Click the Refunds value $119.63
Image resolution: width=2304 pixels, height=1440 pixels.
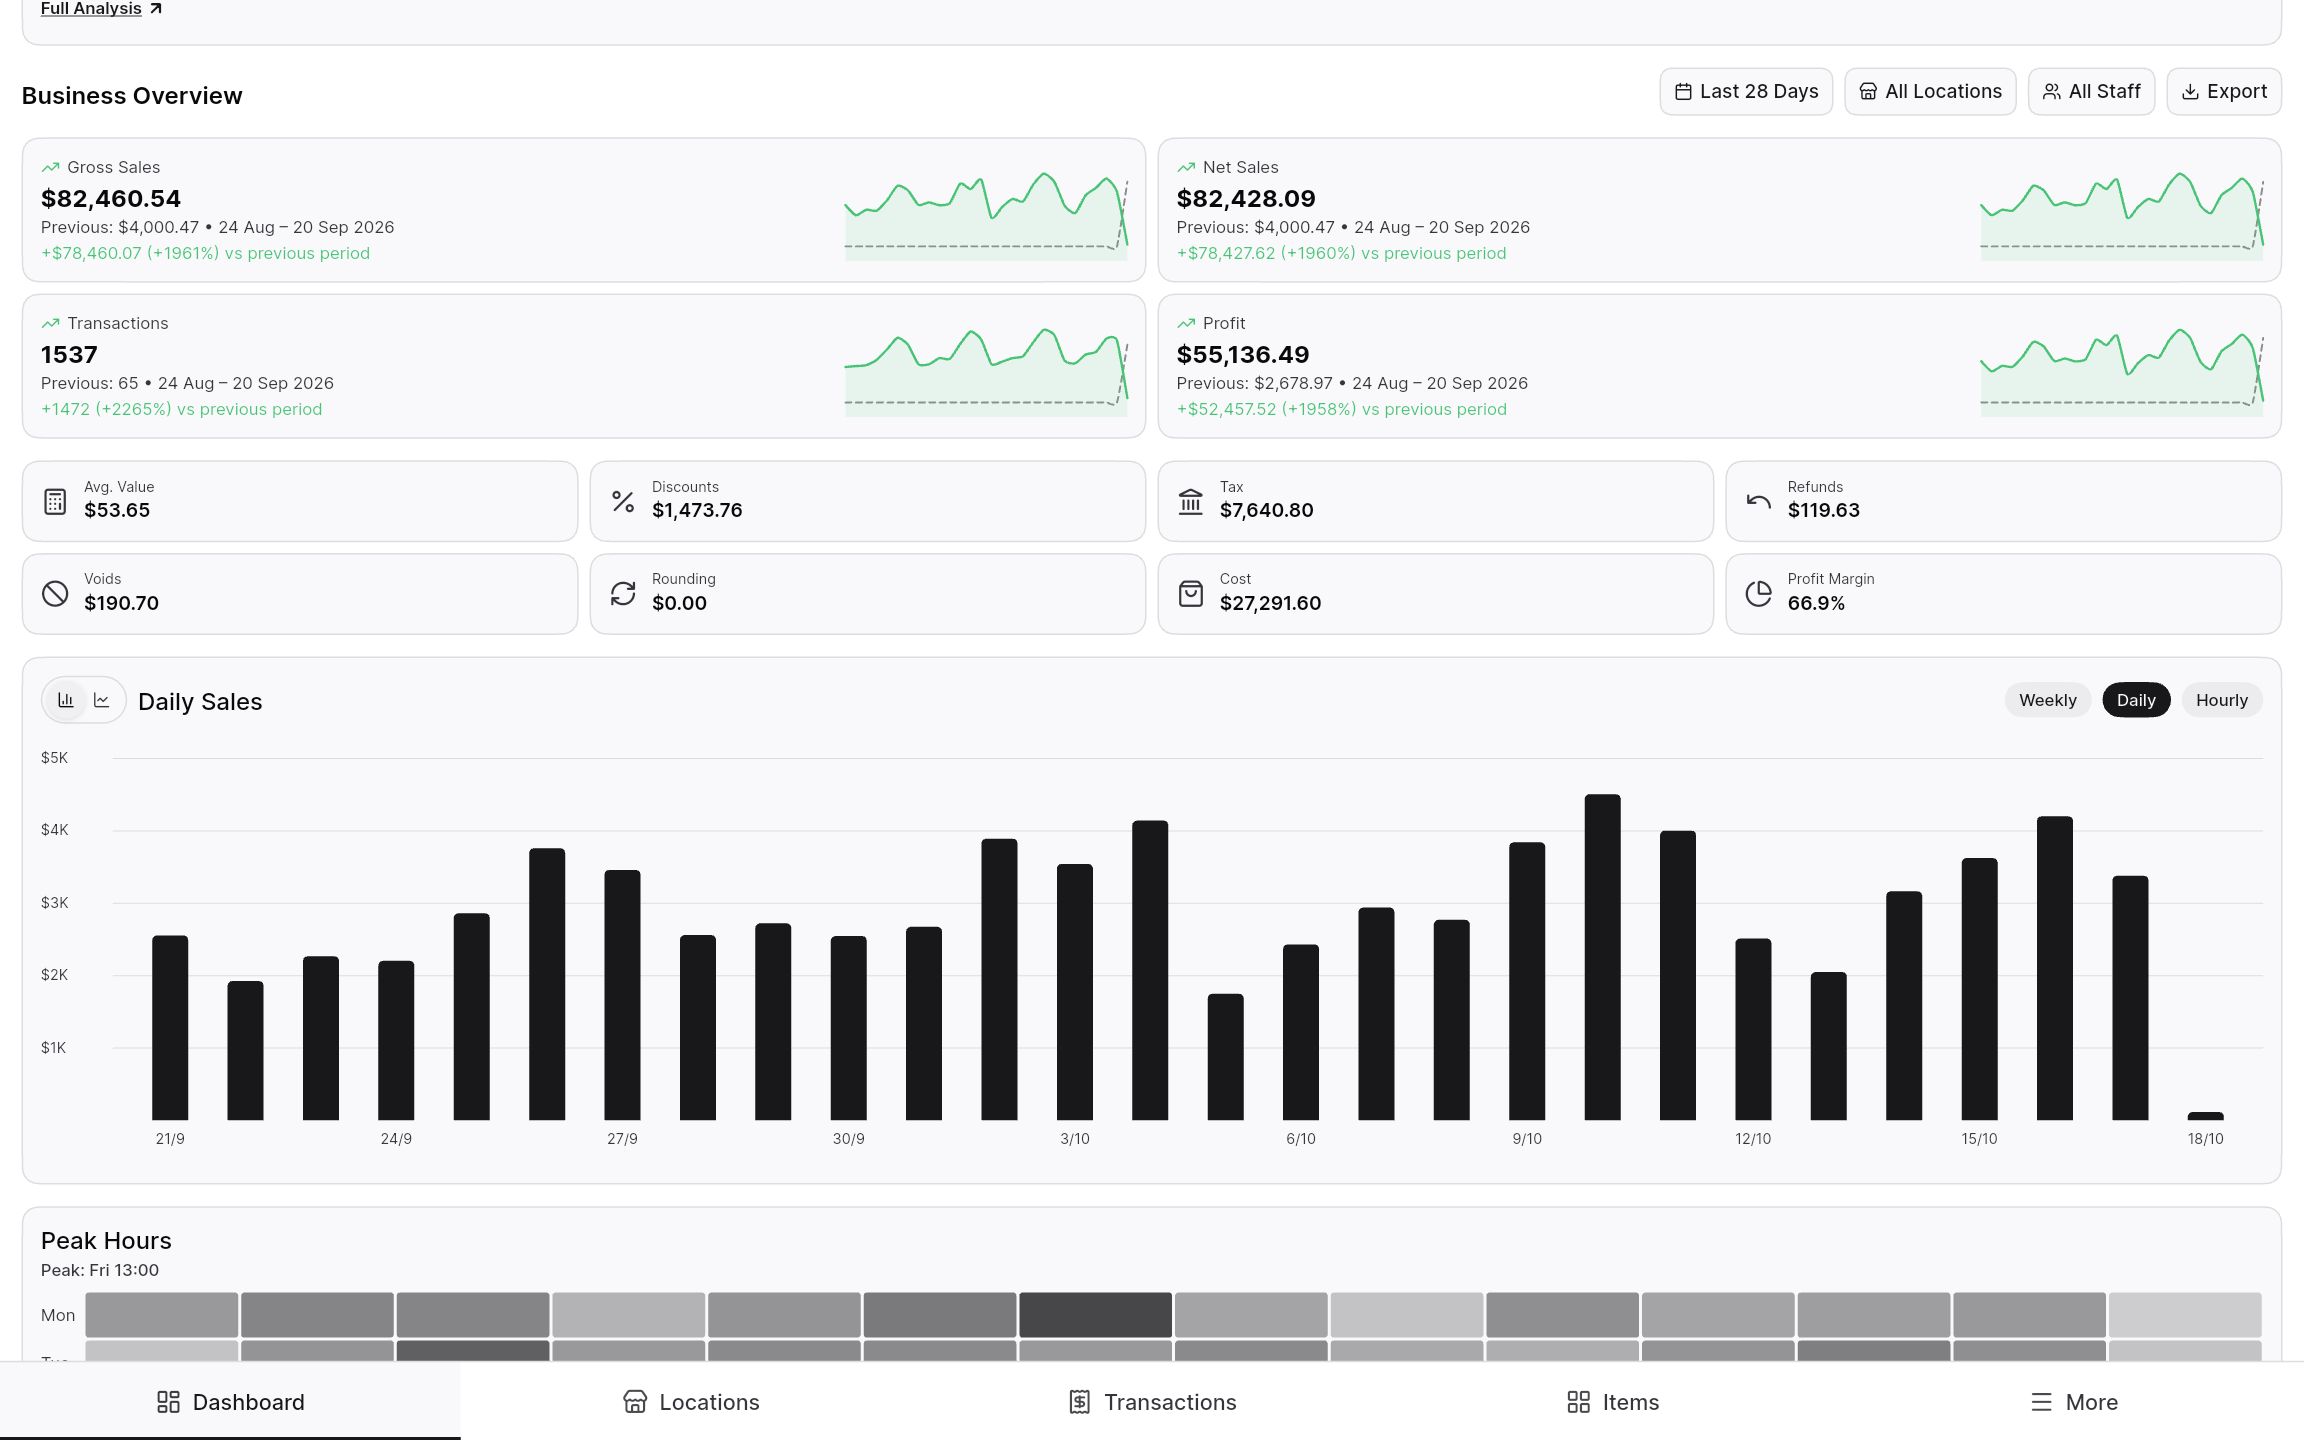pos(1824,510)
